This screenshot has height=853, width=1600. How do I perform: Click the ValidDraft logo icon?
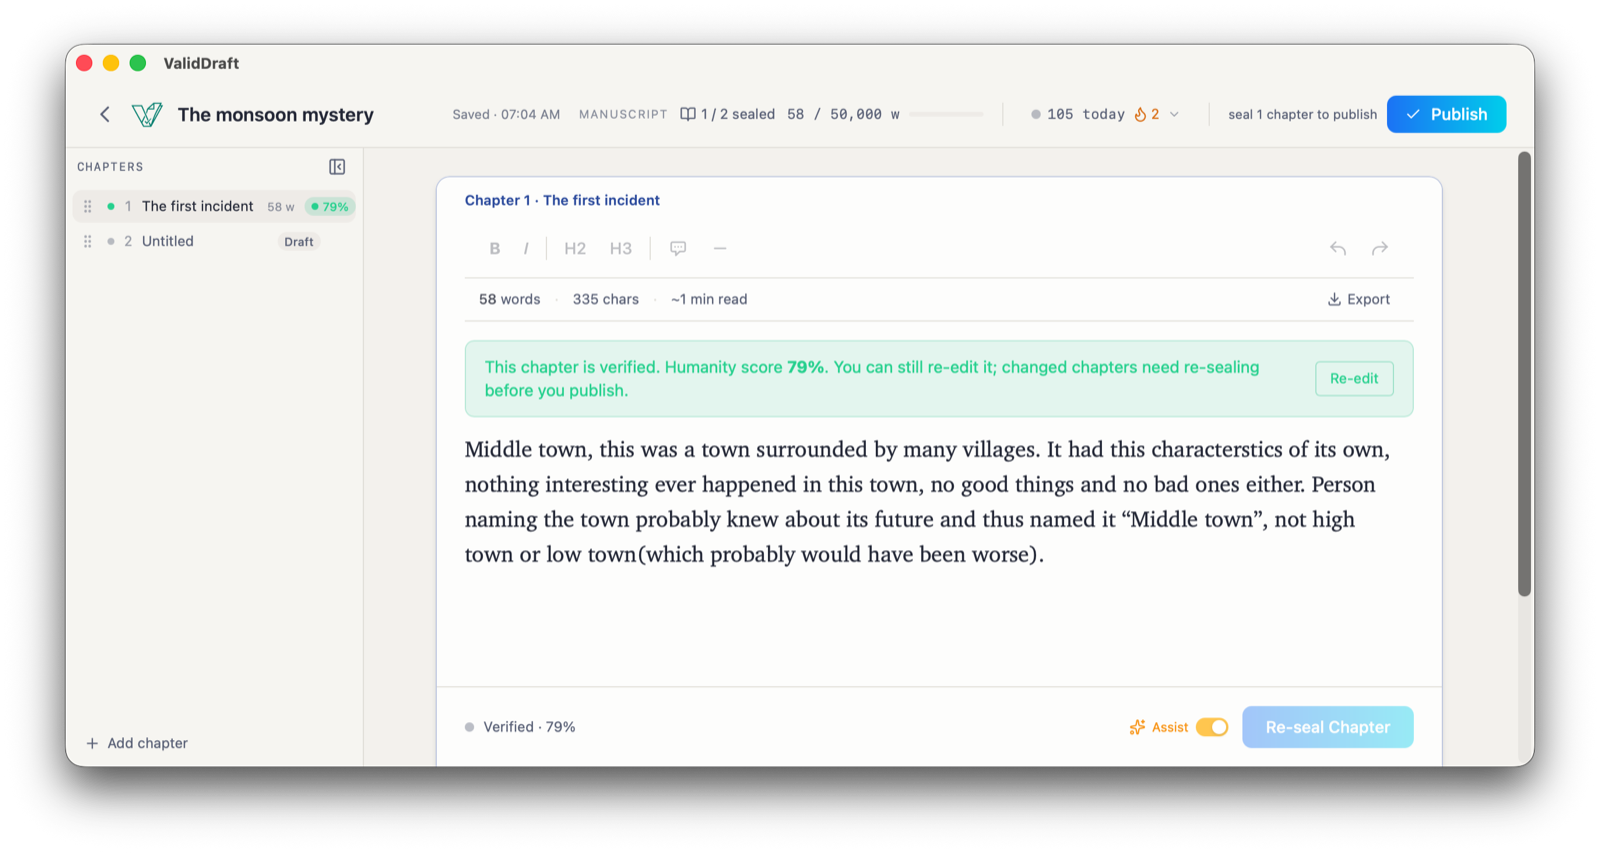pyautogui.click(x=147, y=114)
